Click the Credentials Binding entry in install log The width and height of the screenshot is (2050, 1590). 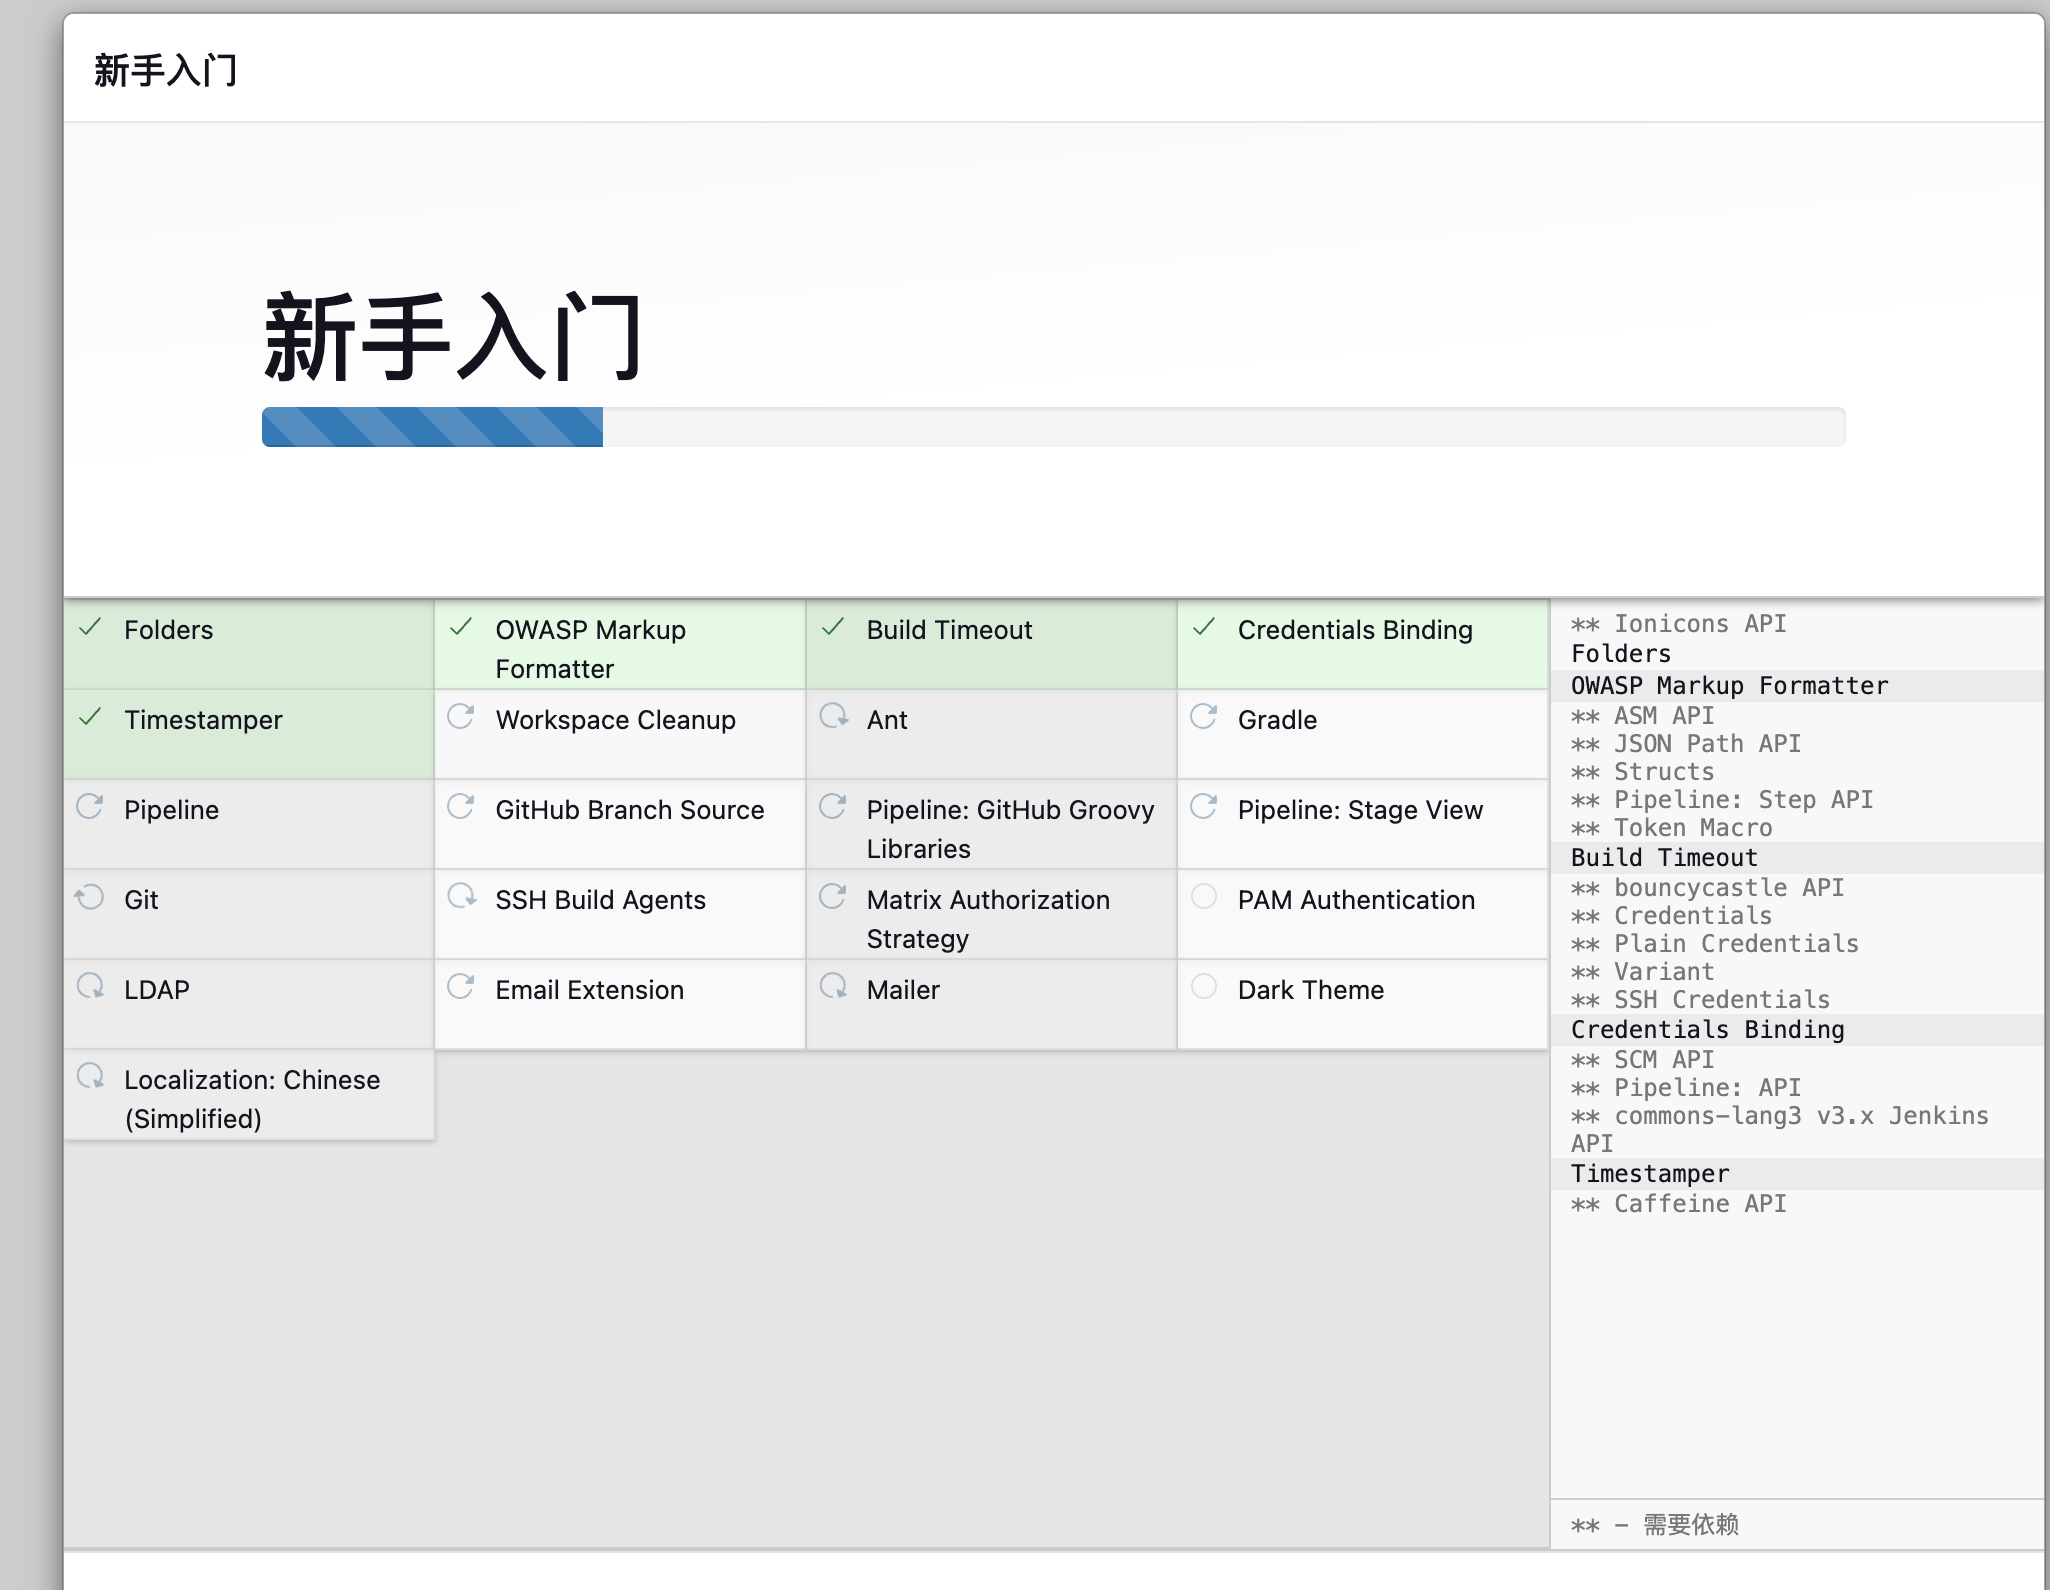pyautogui.click(x=1707, y=1030)
